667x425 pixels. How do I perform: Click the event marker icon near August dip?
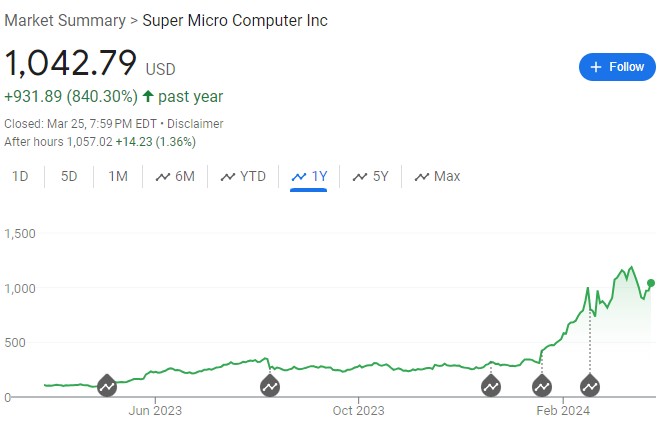(x=270, y=385)
